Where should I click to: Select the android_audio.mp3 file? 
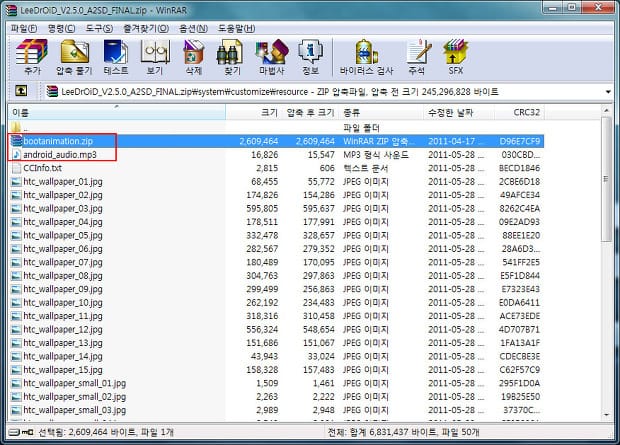[60, 155]
